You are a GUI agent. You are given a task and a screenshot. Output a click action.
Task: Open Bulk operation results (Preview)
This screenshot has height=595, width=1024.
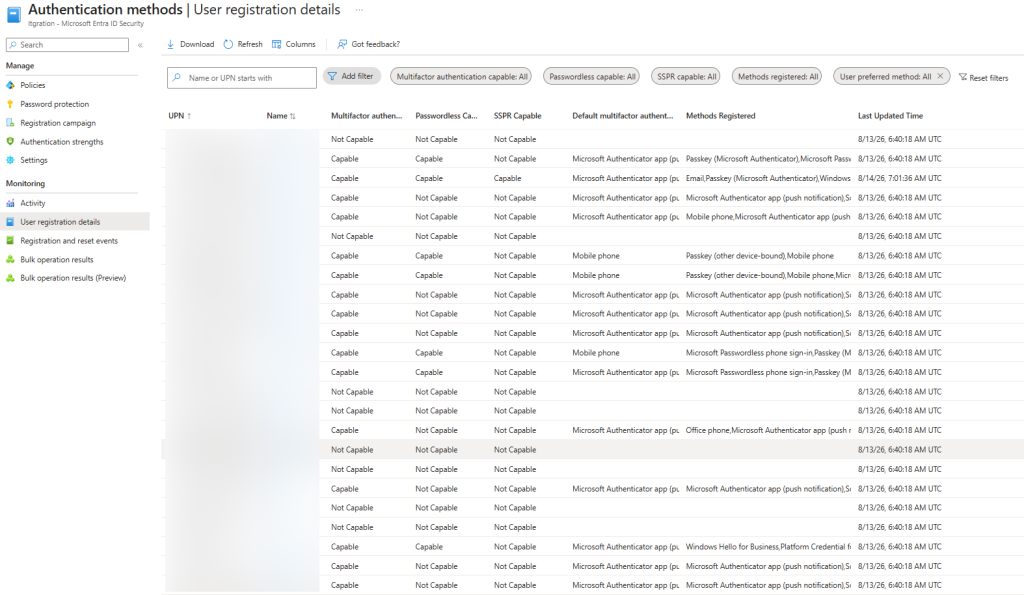point(73,278)
